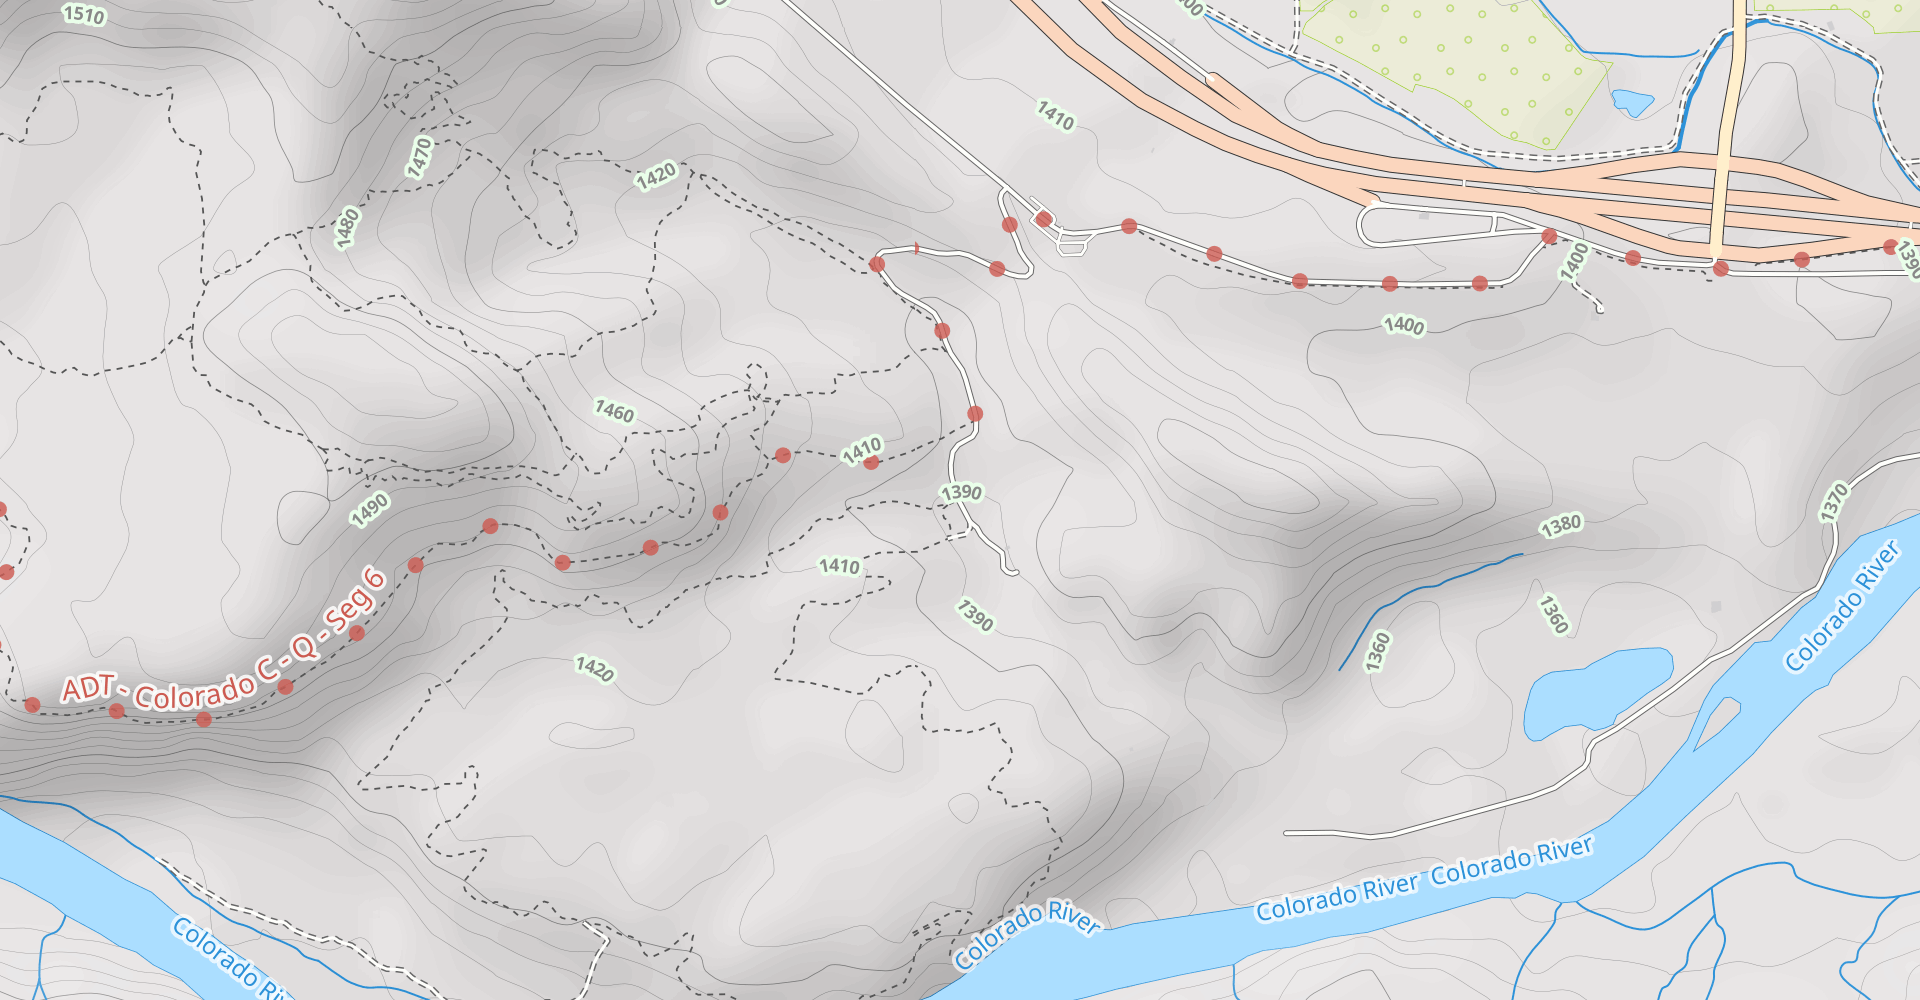Click the 1370 contour label beside the riverside road
Viewport: 1920px width, 1000px height.
point(1835,502)
